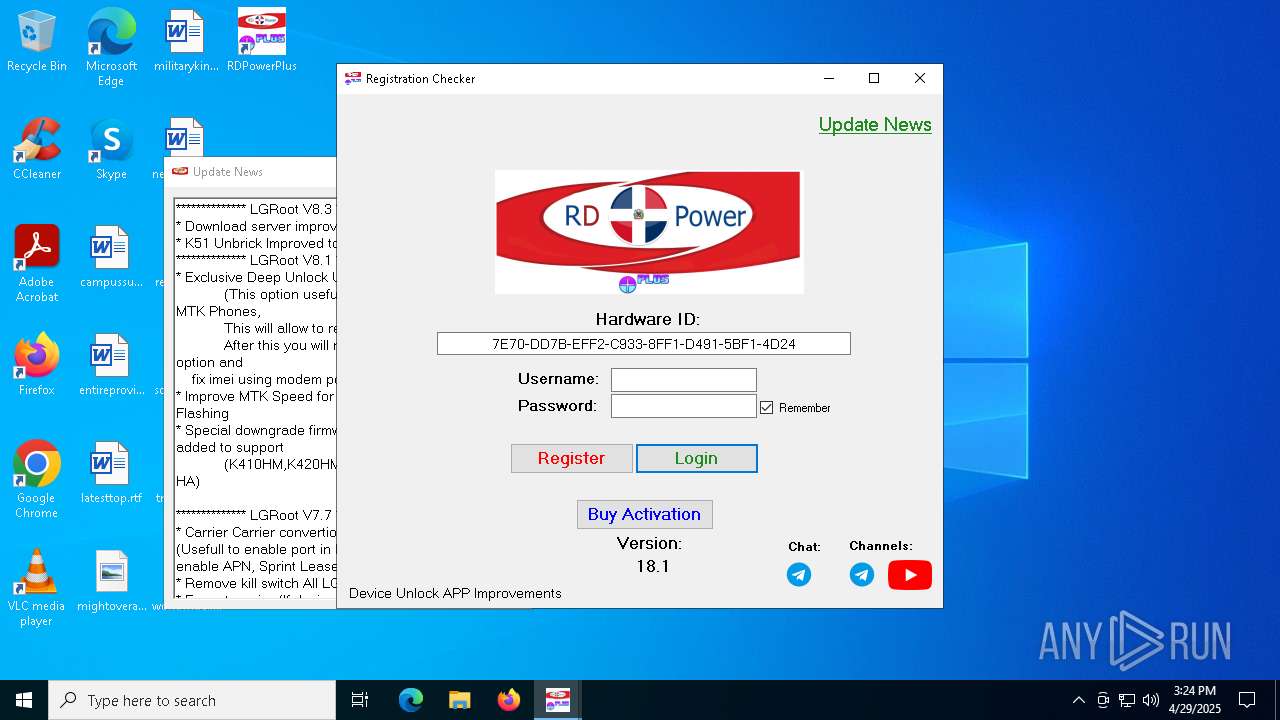The image size is (1280, 720).
Task: Launch VLC media player shortcut
Action: (37, 587)
